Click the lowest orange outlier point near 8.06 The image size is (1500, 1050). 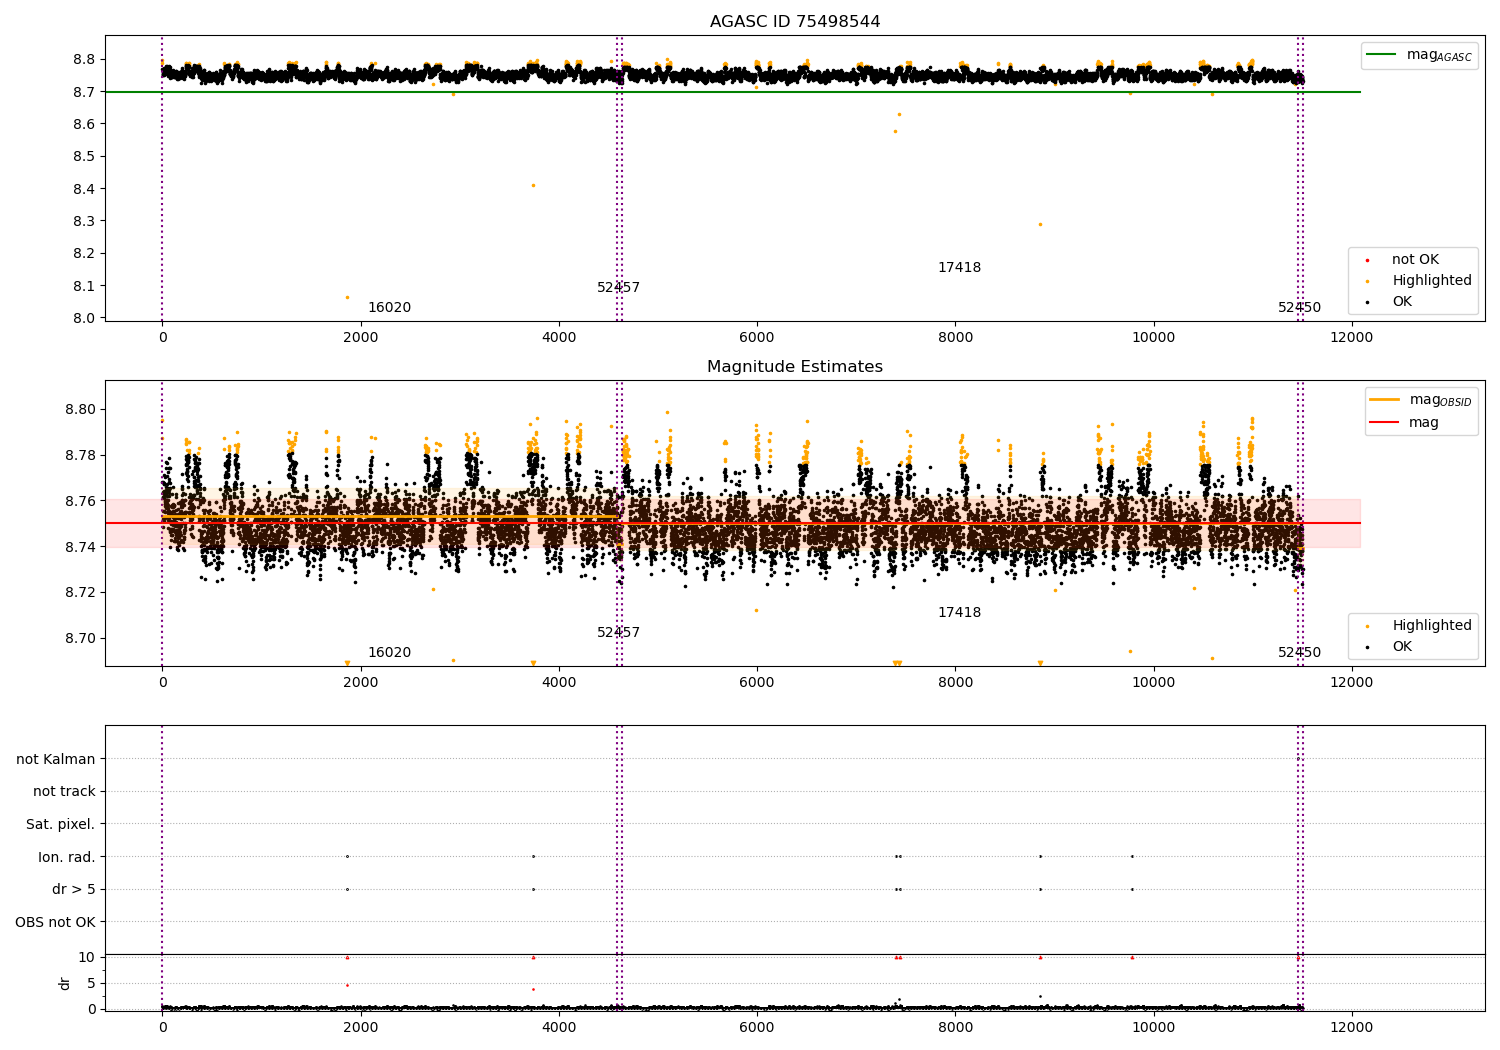[x=347, y=297]
